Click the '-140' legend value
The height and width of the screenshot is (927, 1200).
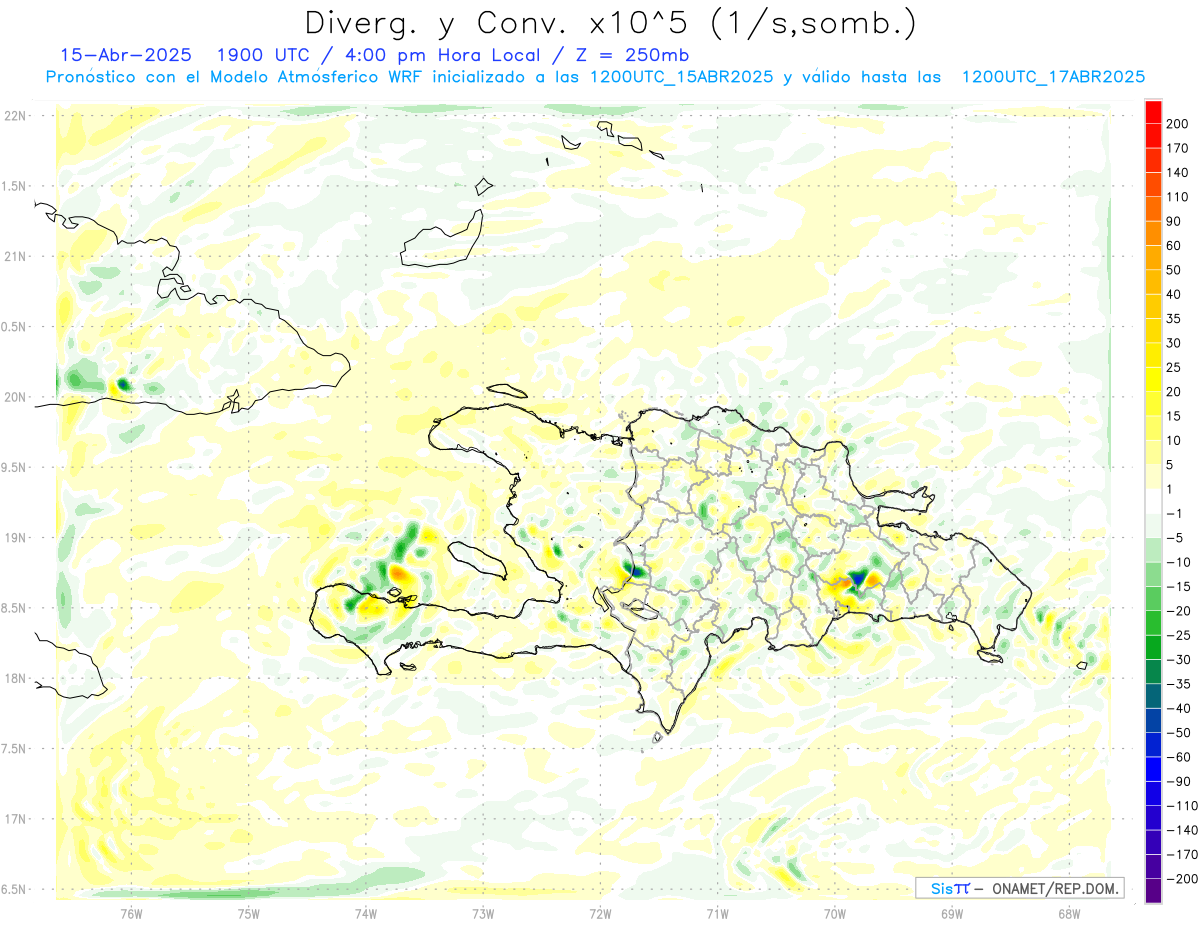[1180, 830]
